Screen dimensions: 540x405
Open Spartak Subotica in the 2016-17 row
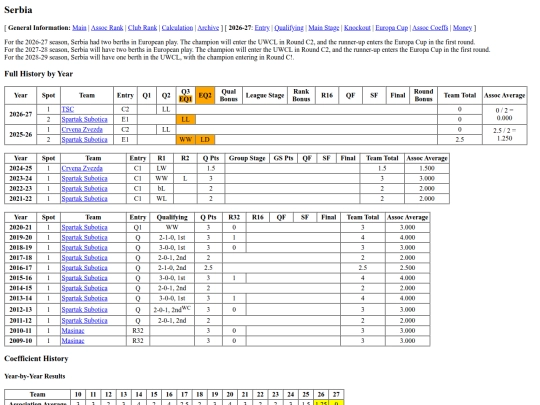point(84,268)
